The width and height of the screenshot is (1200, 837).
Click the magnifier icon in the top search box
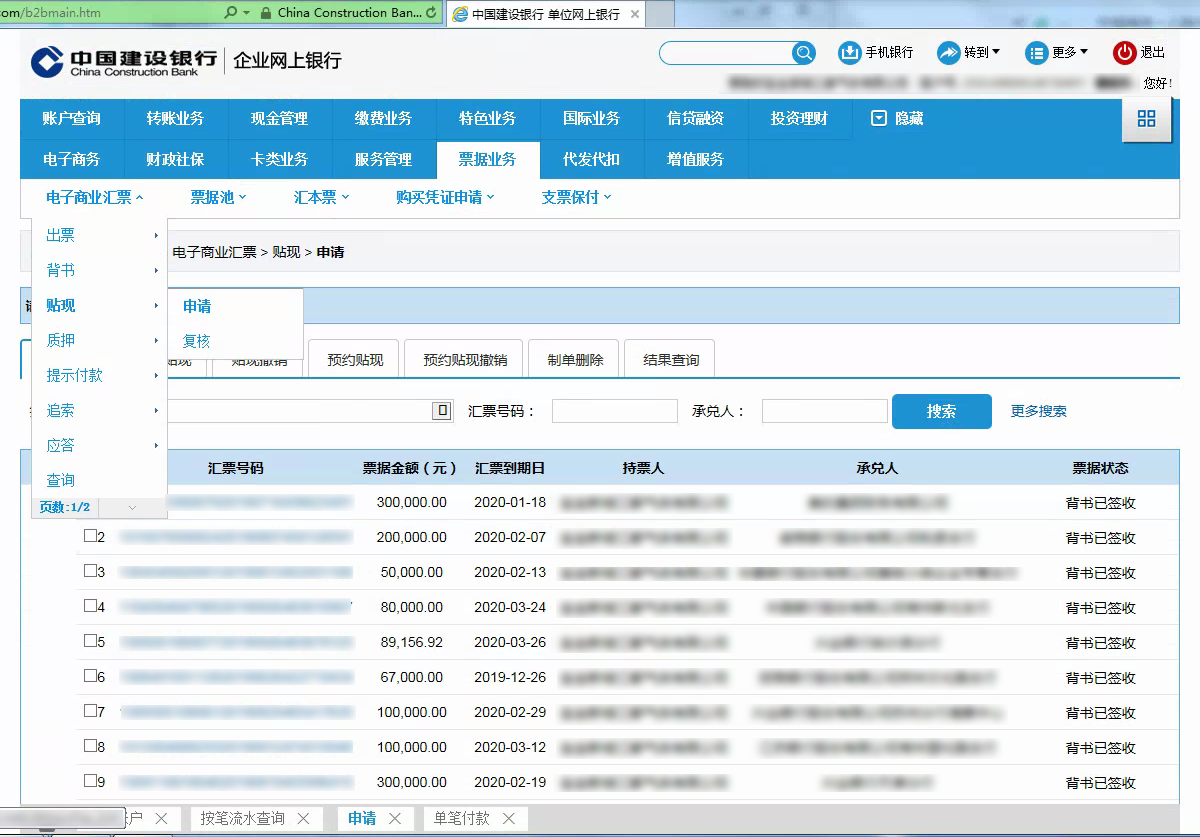click(x=804, y=53)
